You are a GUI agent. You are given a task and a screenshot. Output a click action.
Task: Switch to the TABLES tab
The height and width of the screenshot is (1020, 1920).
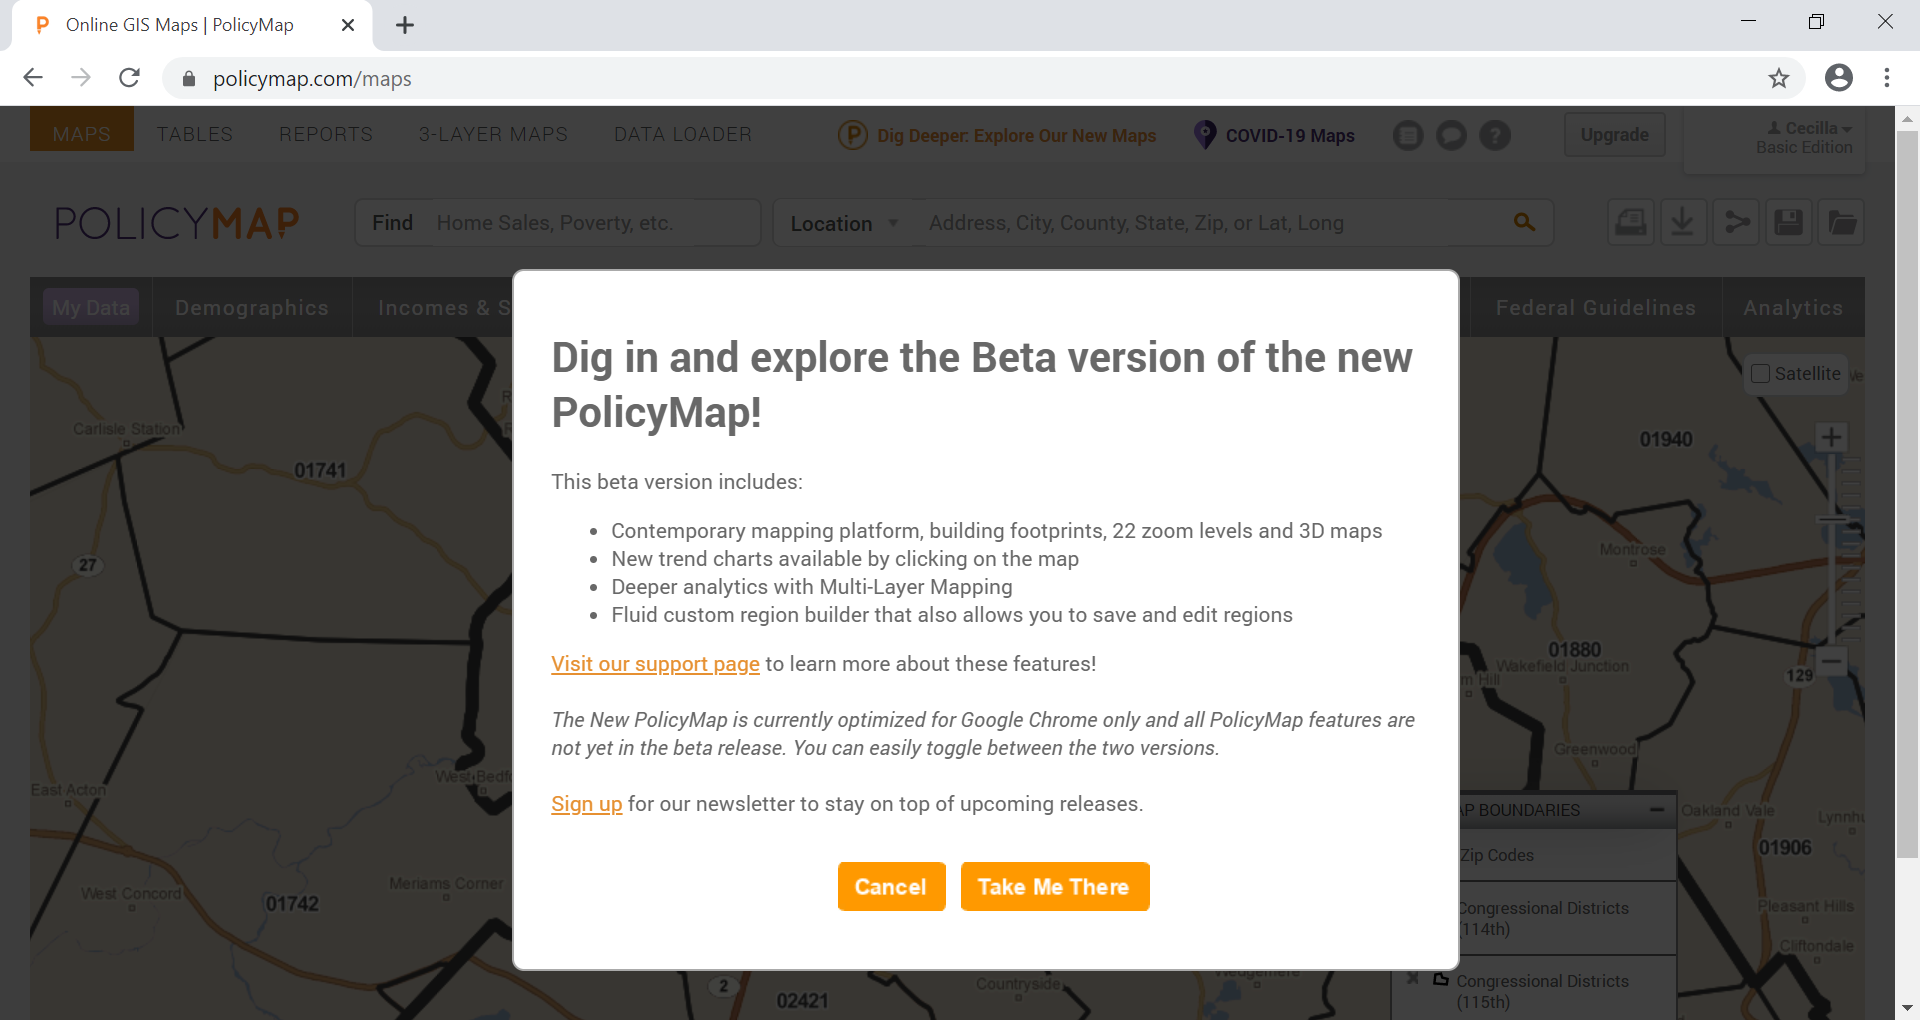click(x=194, y=134)
